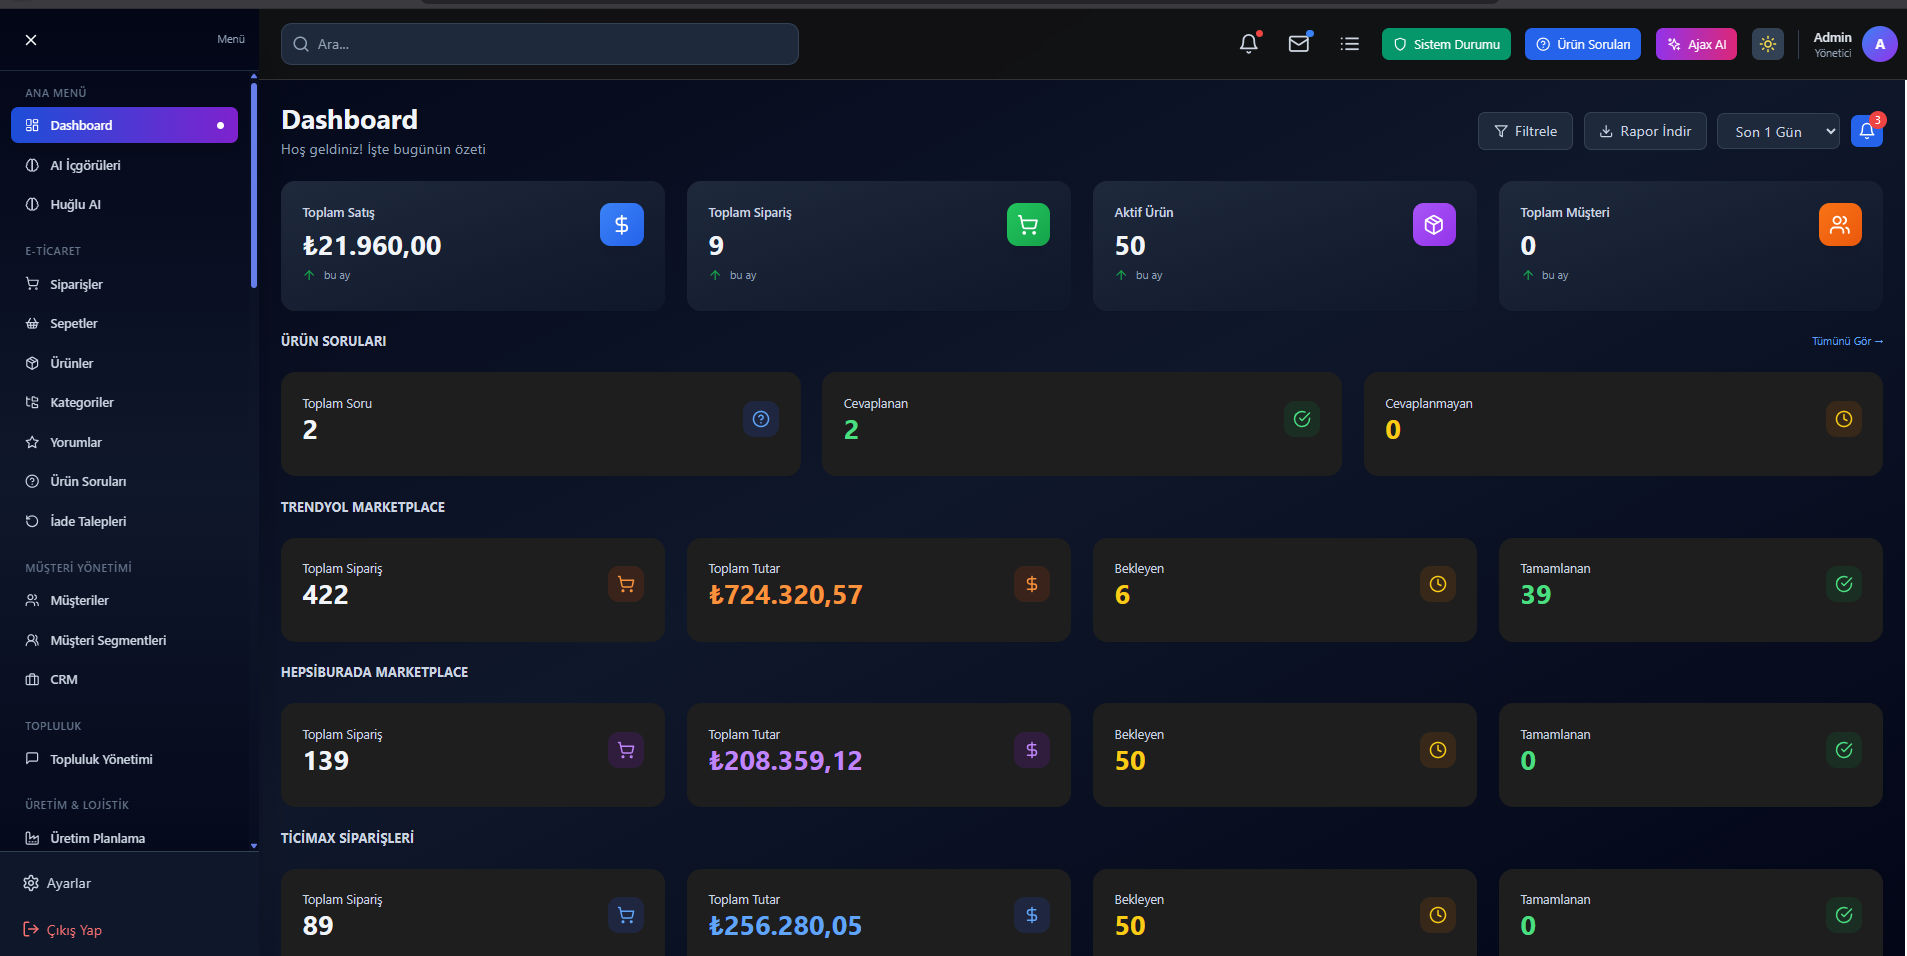Open the messages envelope icon
This screenshot has width=1907, height=956.
tap(1299, 43)
